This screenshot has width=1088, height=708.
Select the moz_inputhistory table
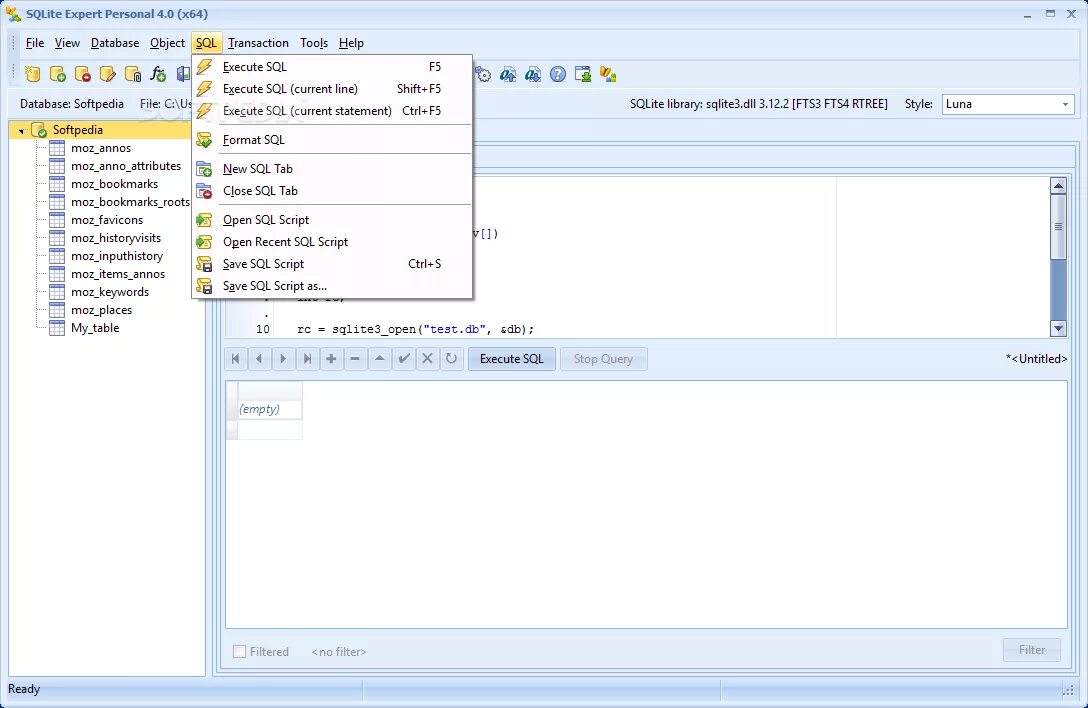pos(117,256)
